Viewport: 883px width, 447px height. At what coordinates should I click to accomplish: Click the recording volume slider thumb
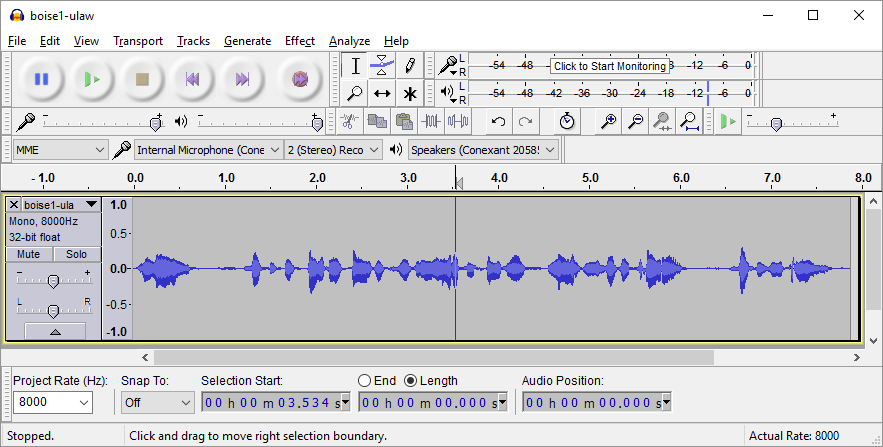(156, 124)
